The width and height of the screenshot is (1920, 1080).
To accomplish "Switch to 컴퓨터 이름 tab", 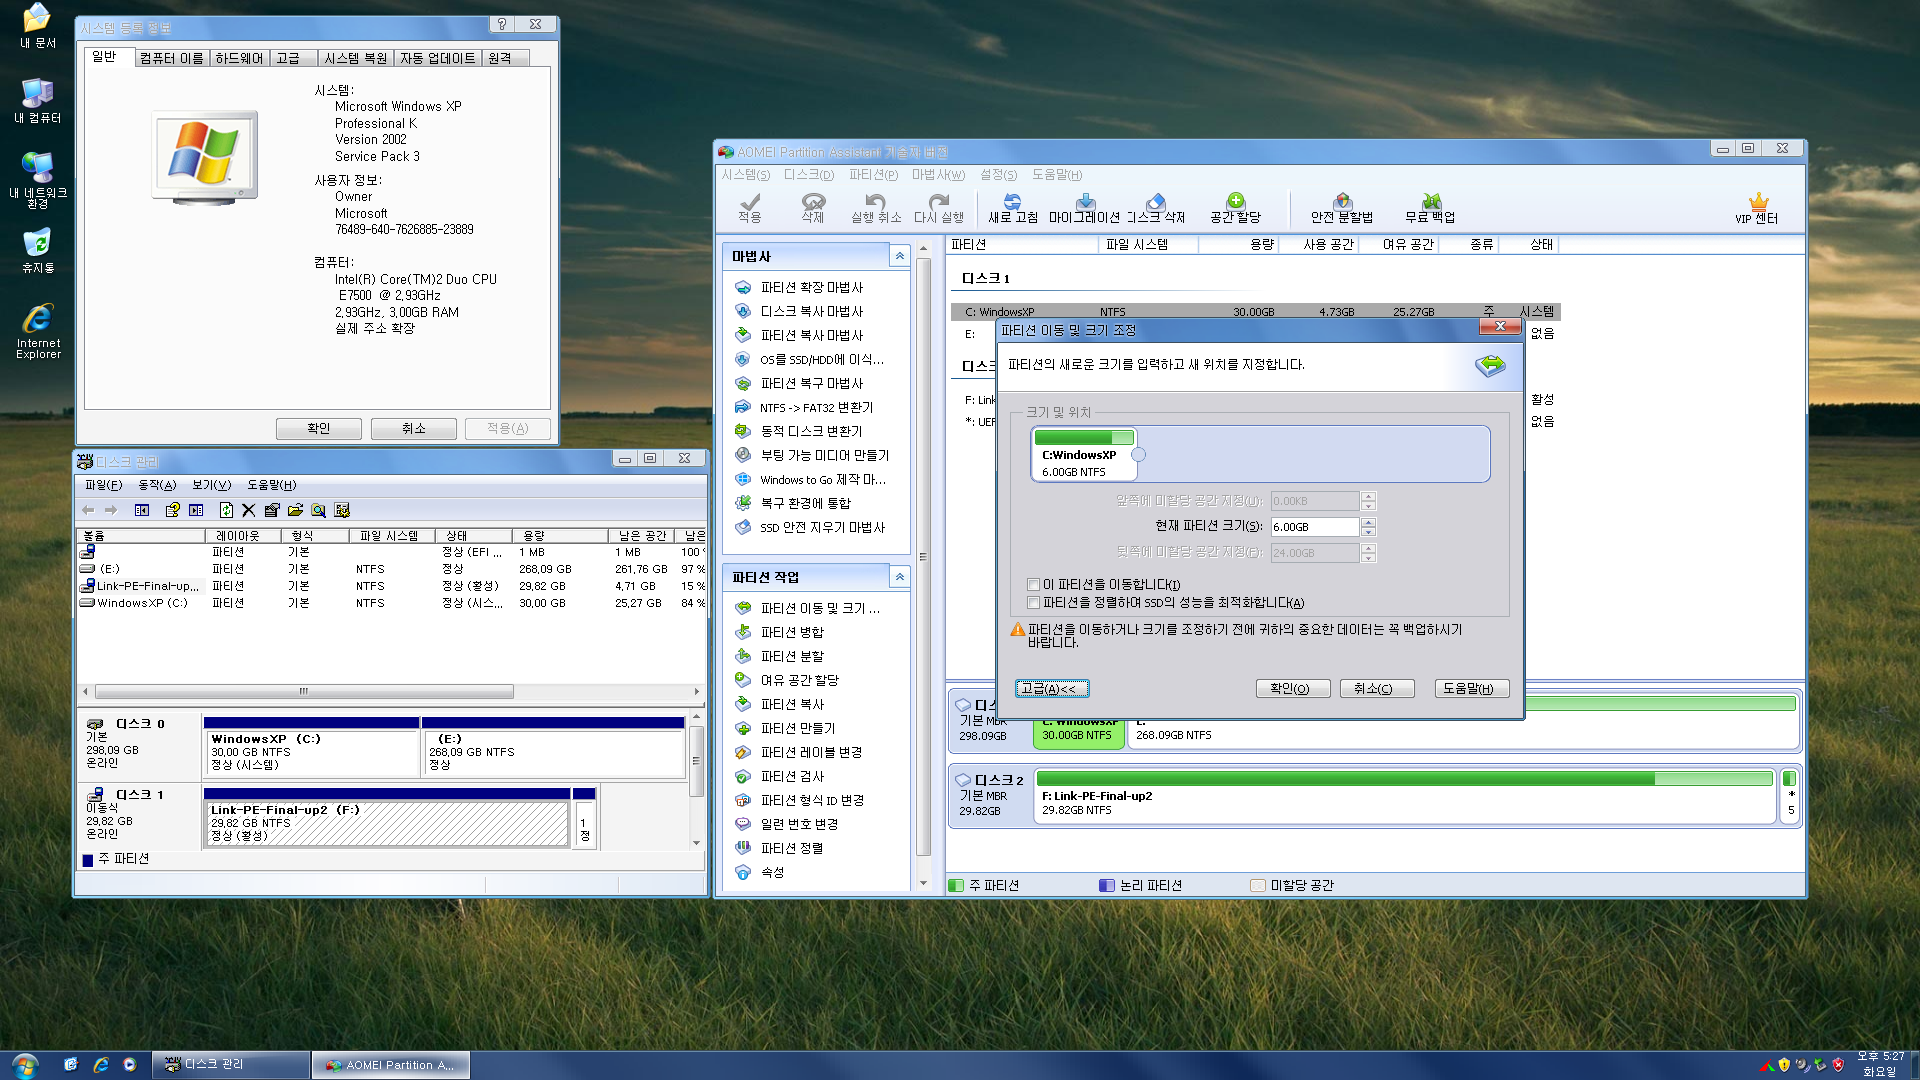I will tap(171, 58).
